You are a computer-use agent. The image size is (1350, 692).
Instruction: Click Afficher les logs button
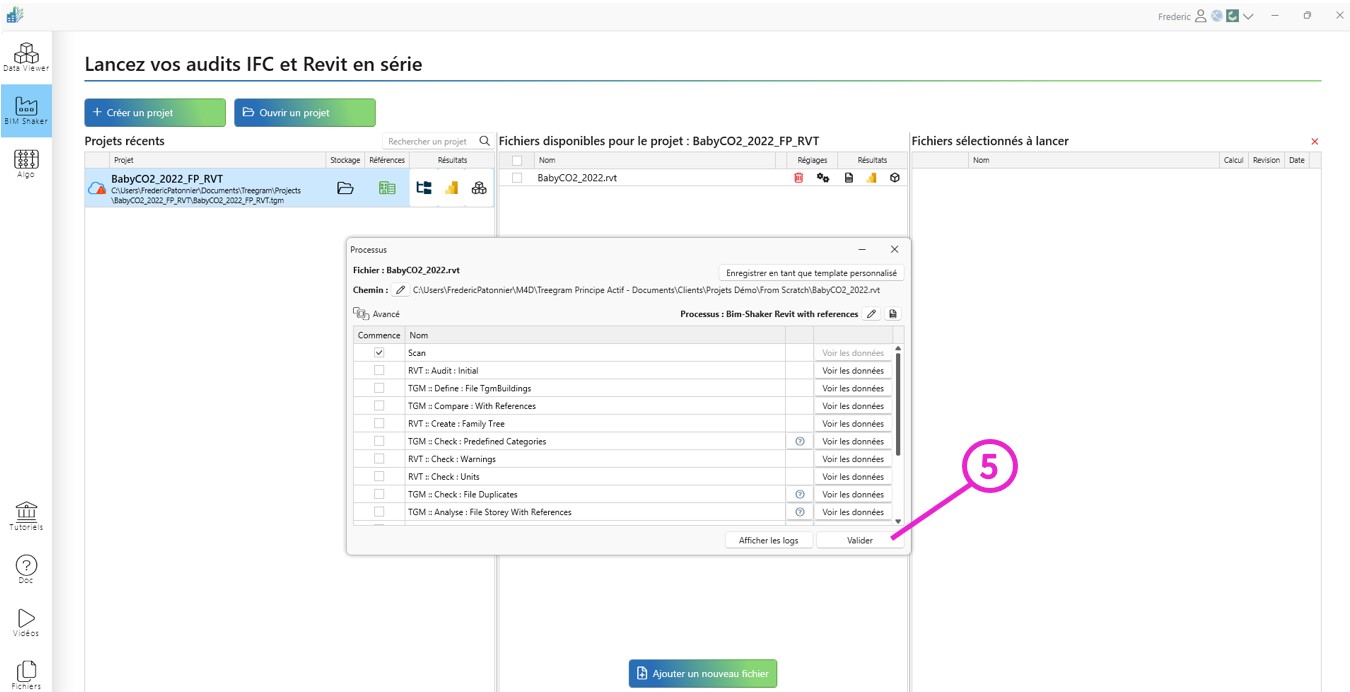(x=768, y=540)
